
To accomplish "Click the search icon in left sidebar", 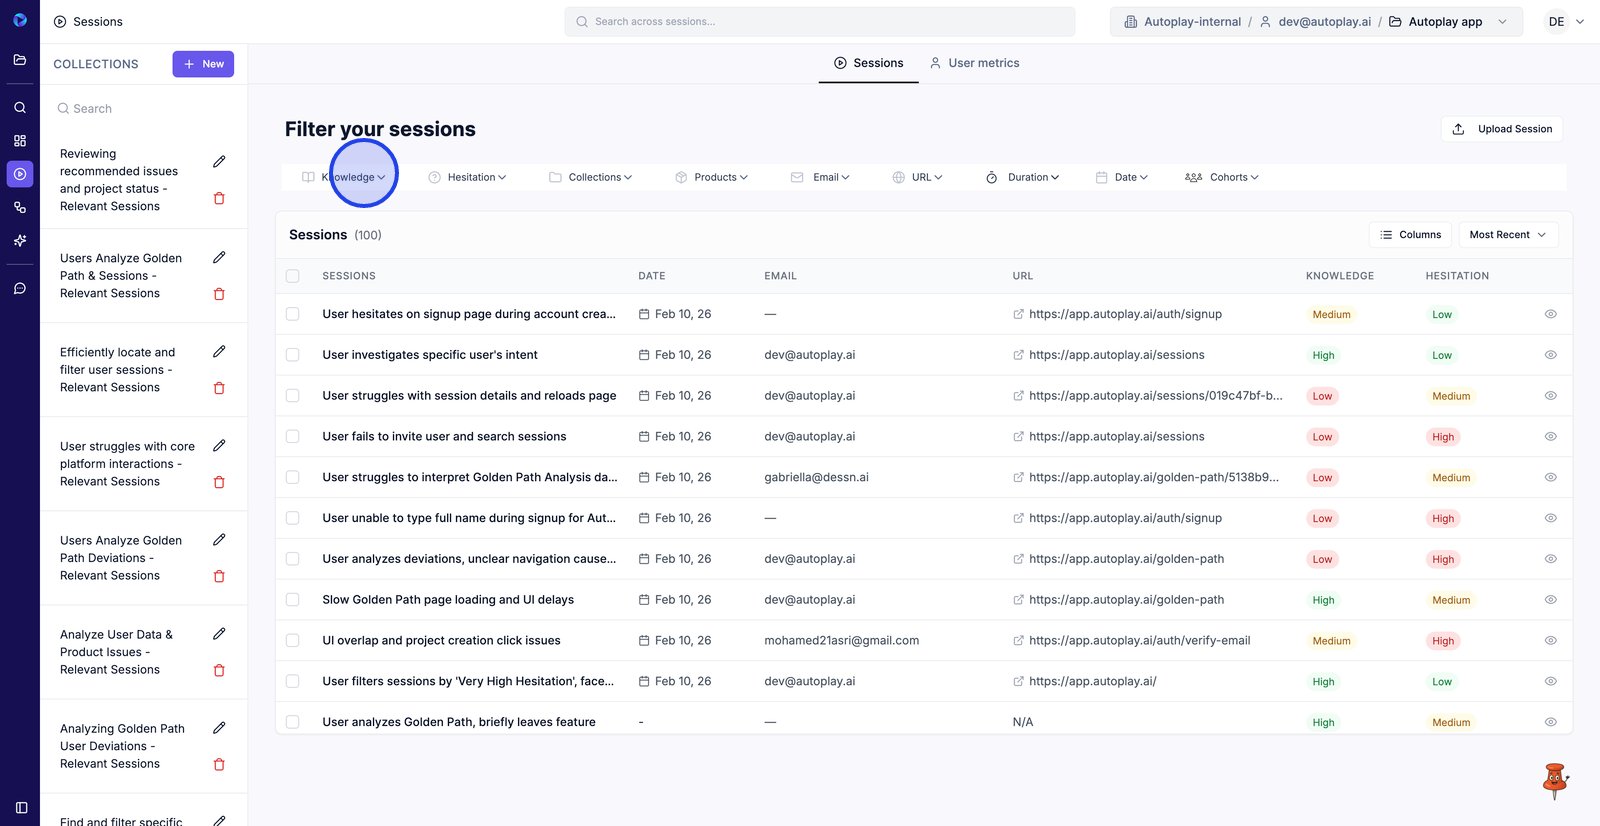I will (x=20, y=107).
